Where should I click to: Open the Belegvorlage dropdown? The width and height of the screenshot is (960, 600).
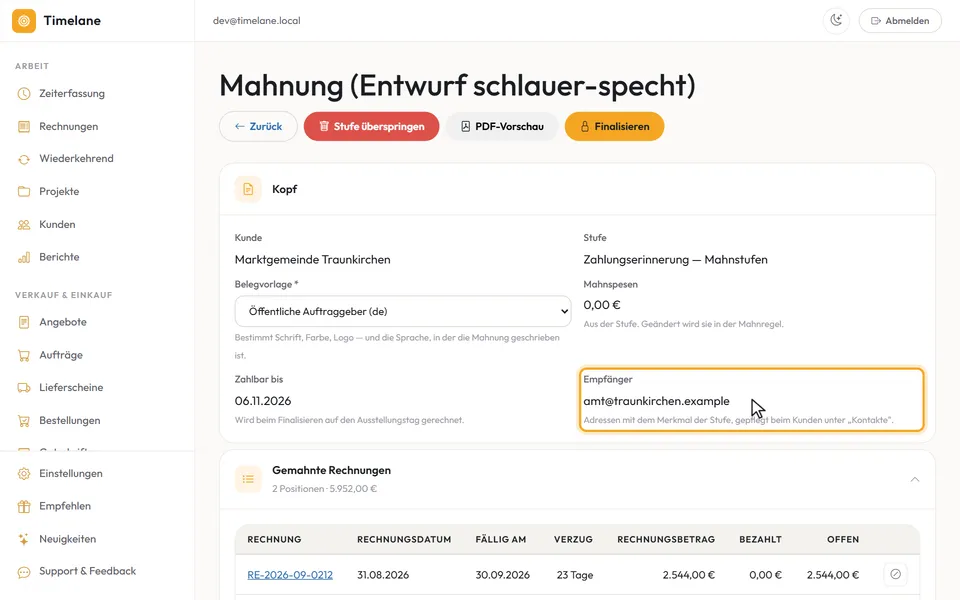coord(403,312)
